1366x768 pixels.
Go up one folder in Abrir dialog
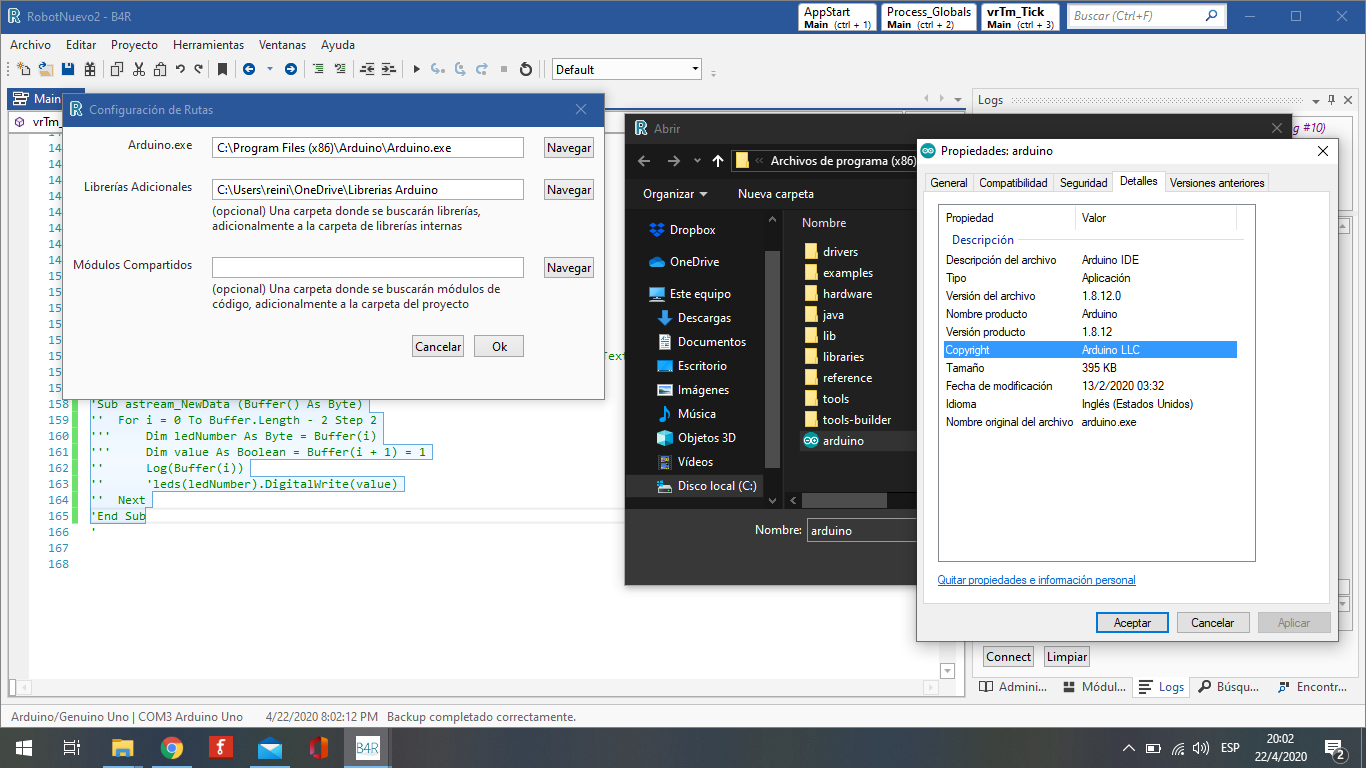point(718,161)
